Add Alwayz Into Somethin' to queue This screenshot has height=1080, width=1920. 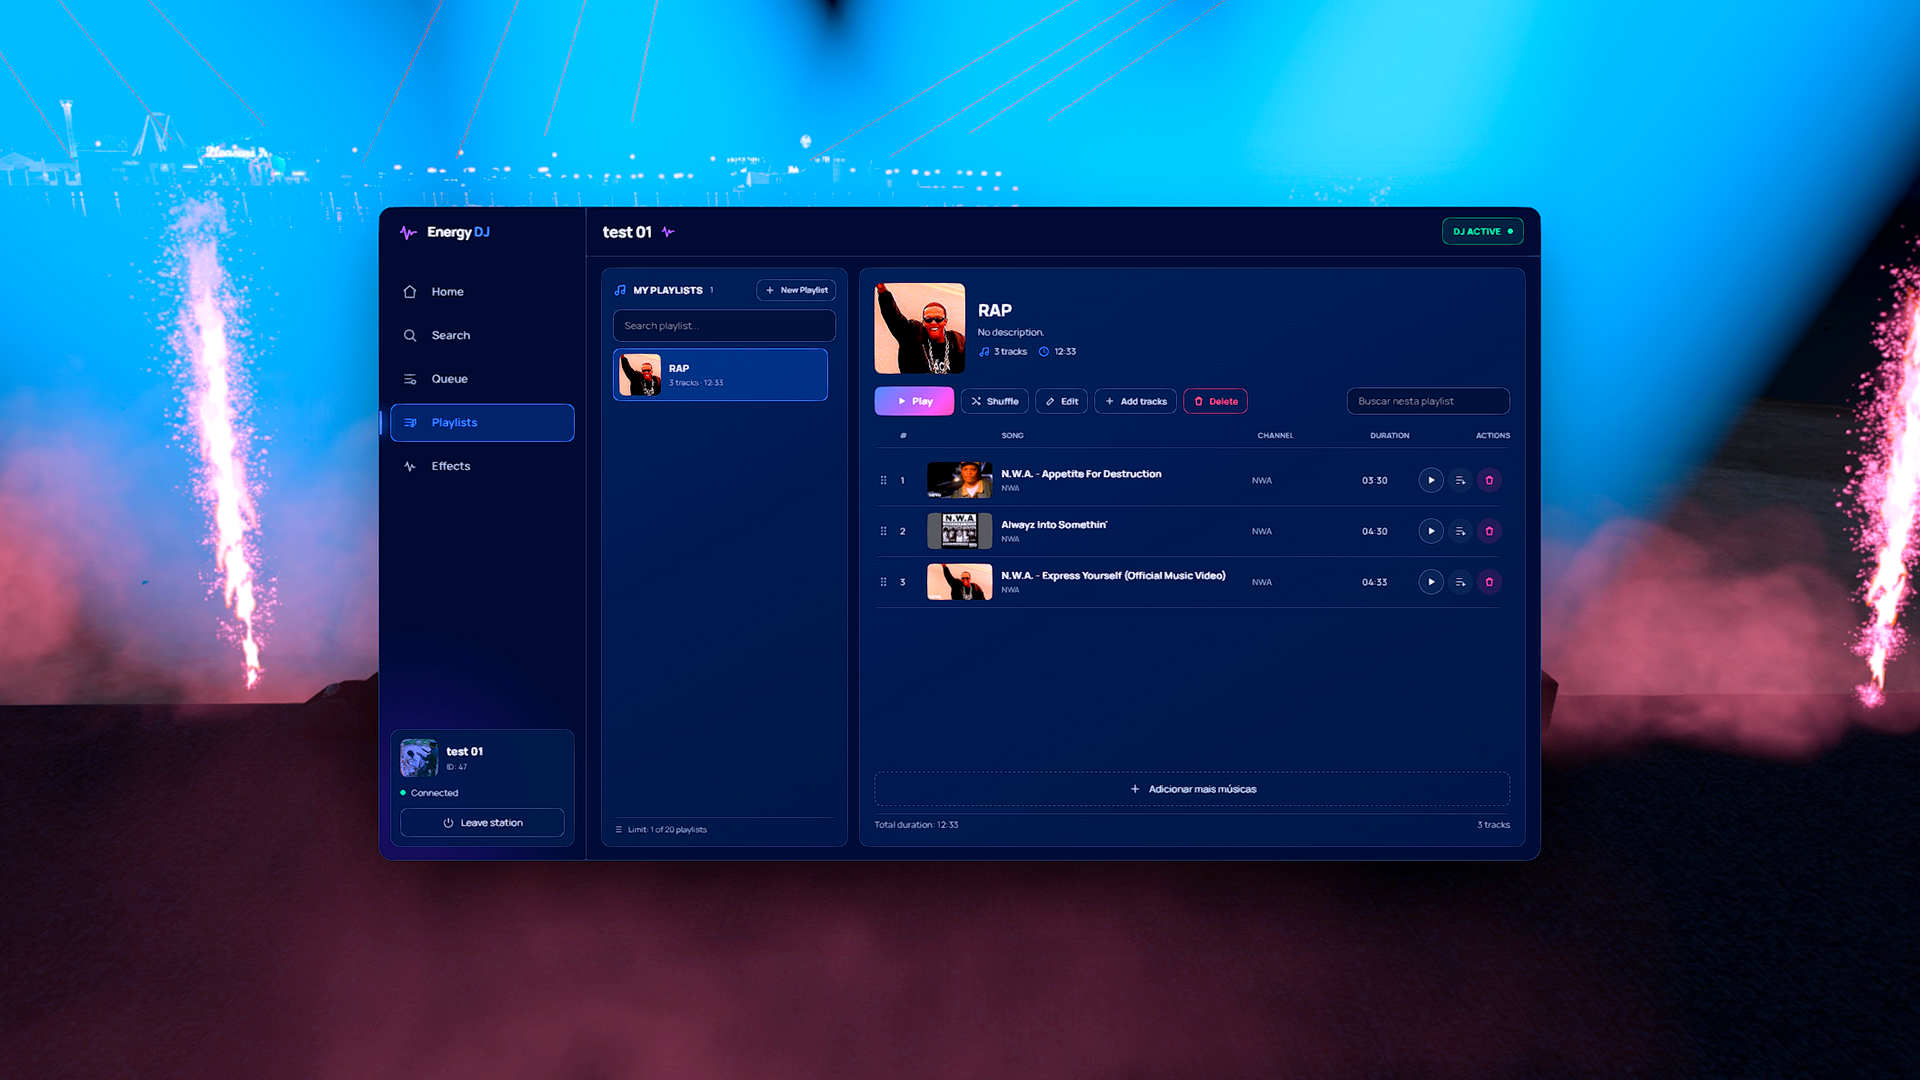coord(1460,531)
